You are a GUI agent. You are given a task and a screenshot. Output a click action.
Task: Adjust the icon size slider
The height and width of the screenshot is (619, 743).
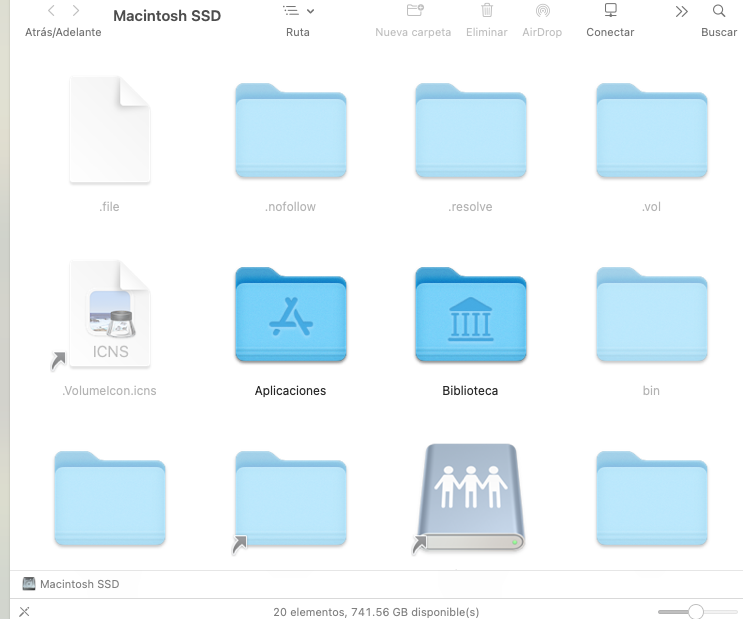tap(698, 612)
